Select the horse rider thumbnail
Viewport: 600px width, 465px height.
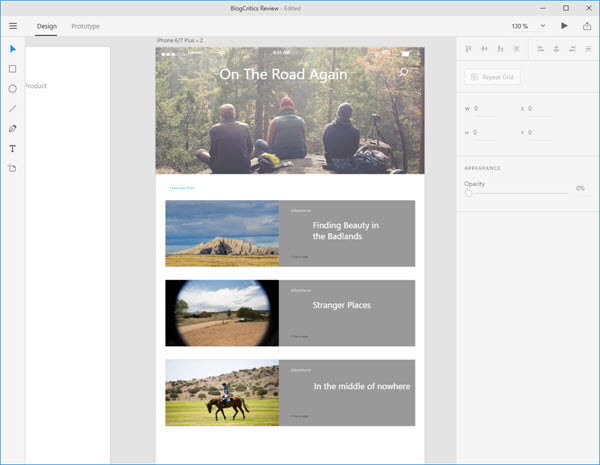tap(222, 393)
